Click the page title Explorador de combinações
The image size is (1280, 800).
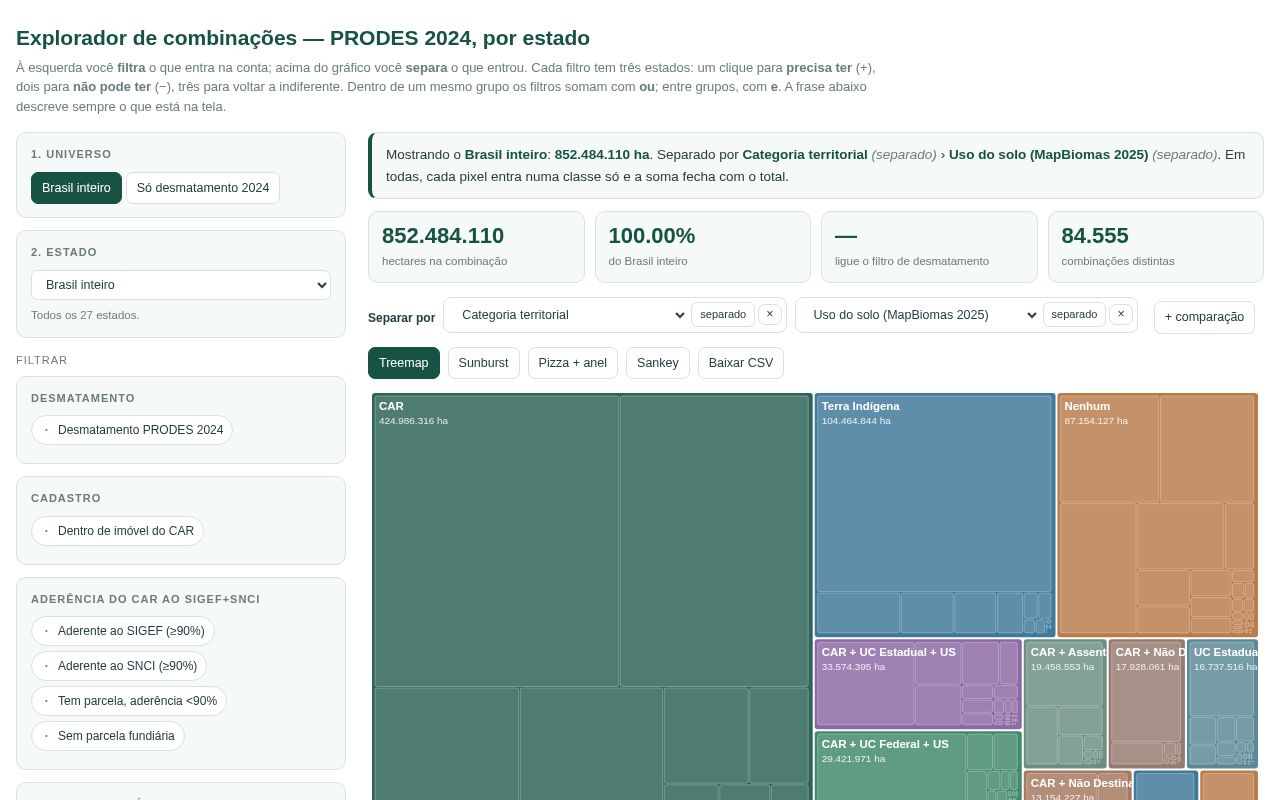pyautogui.click(x=303, y=38)
